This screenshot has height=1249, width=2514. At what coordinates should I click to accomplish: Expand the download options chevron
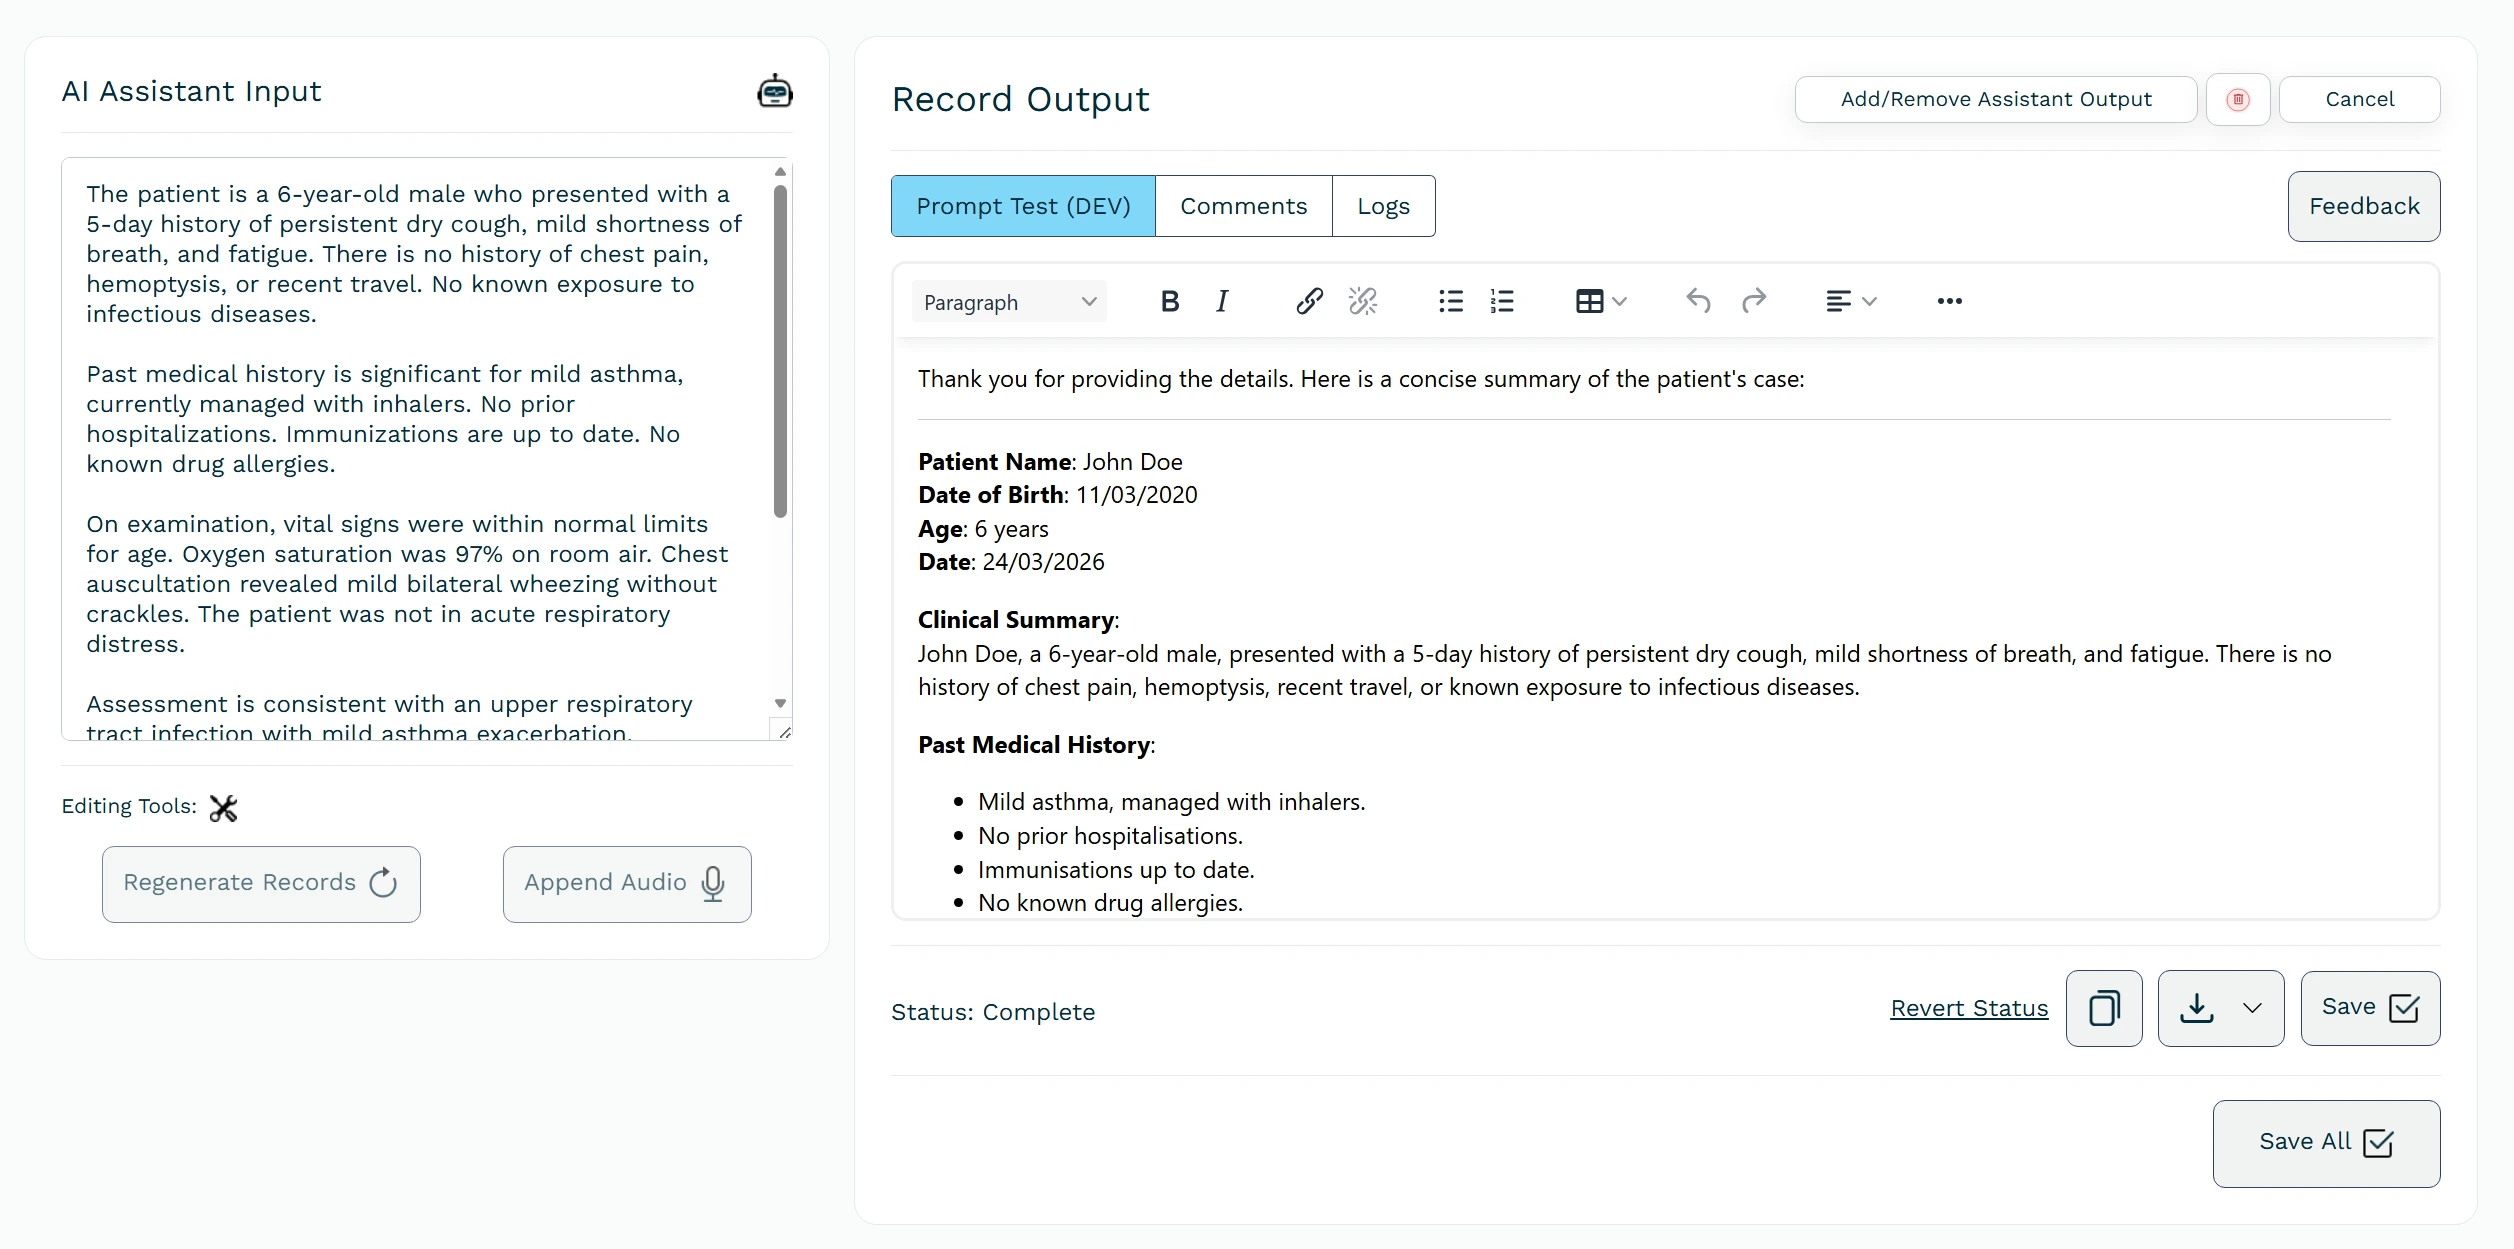click(2252, 1008)
